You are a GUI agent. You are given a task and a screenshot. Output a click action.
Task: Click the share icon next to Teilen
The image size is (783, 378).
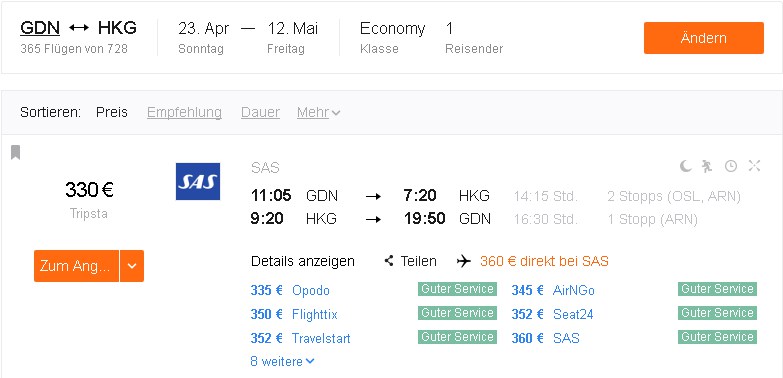click(389, 261)
